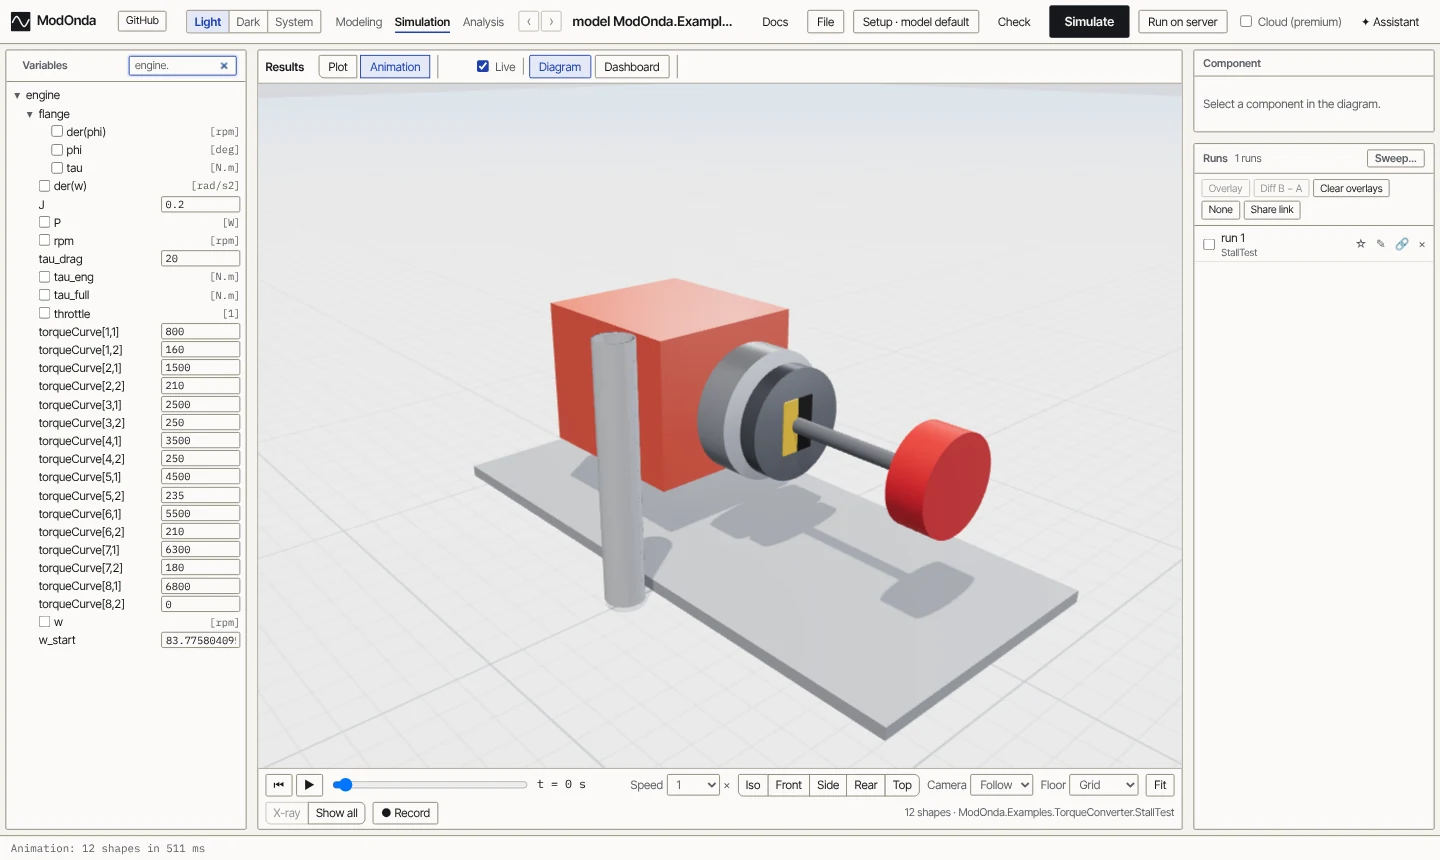Open the Assistant panel
Screen dimensions: 1440x860
(1390, 22)
